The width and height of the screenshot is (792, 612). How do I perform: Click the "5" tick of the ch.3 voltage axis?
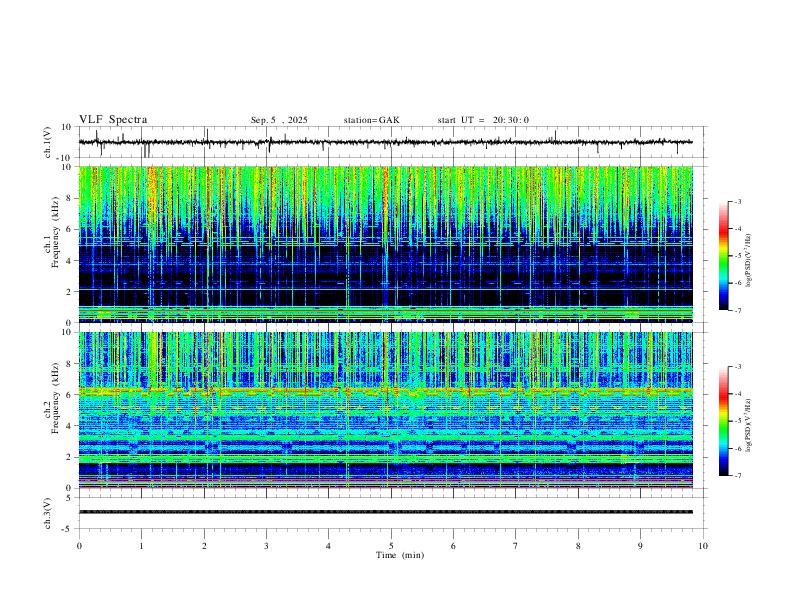[x=70, y=498]
